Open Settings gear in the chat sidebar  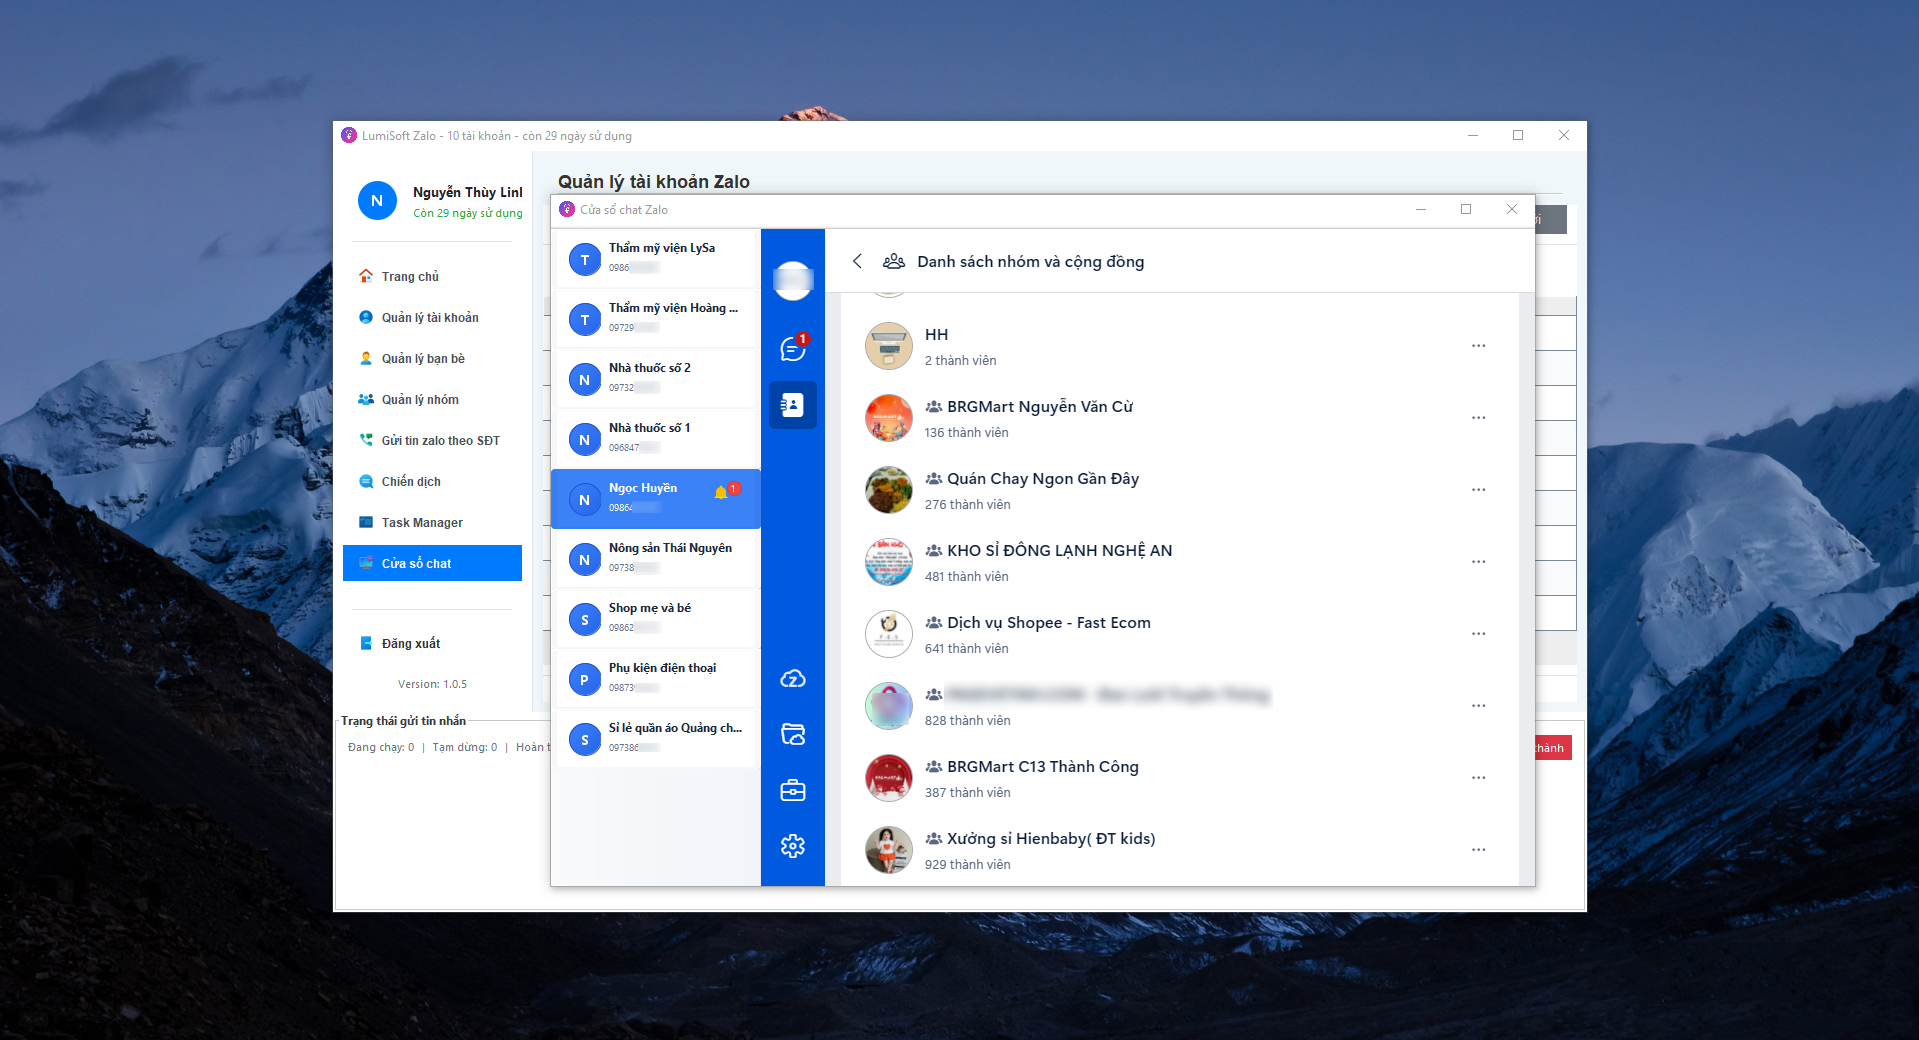[x=791, y=845]
